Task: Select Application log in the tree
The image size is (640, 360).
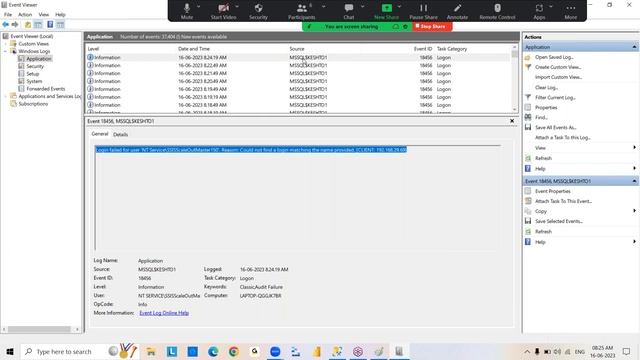Action: pos(39,59)
